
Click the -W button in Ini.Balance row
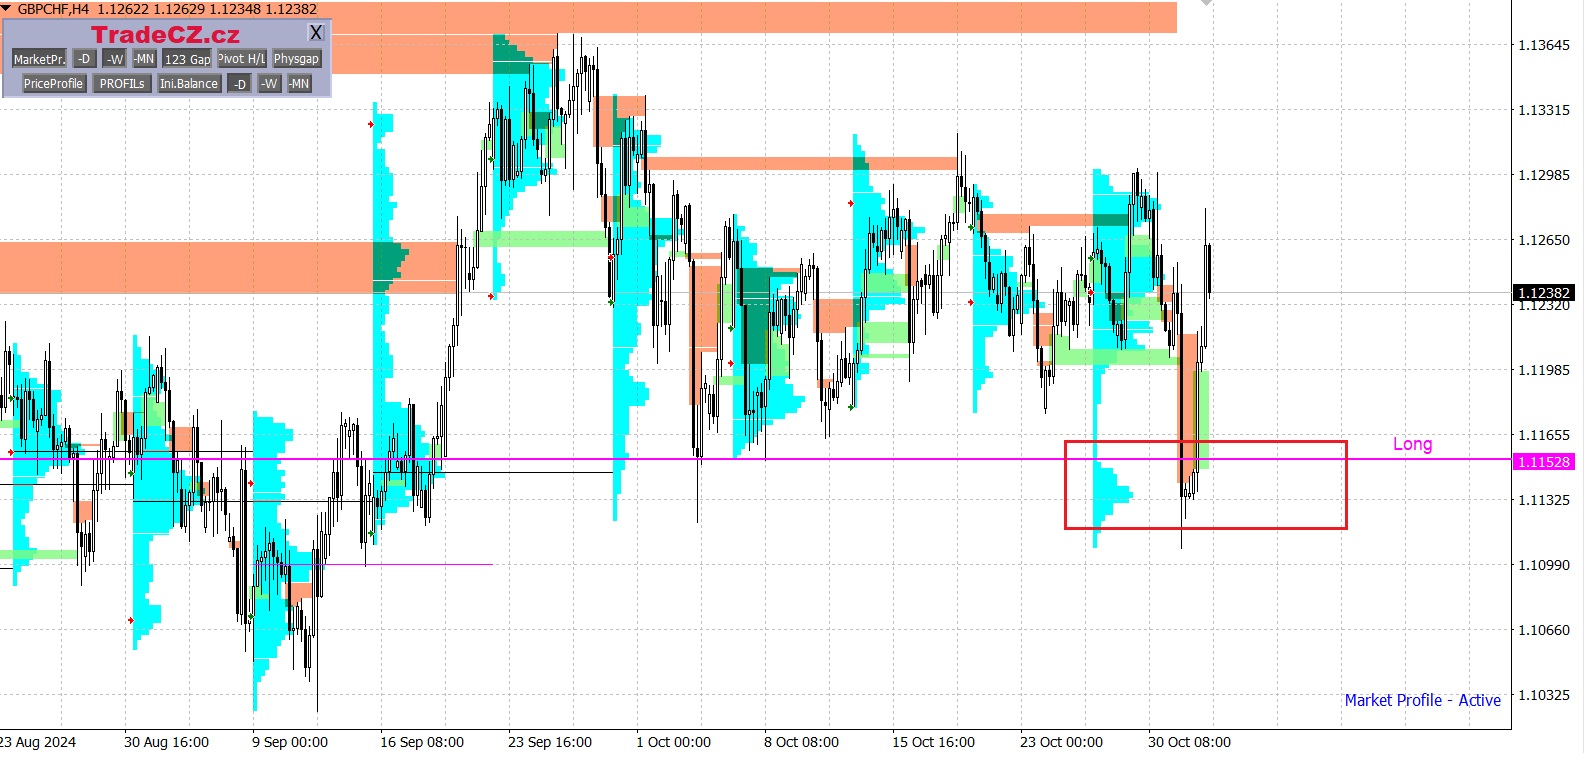(269, 84)
